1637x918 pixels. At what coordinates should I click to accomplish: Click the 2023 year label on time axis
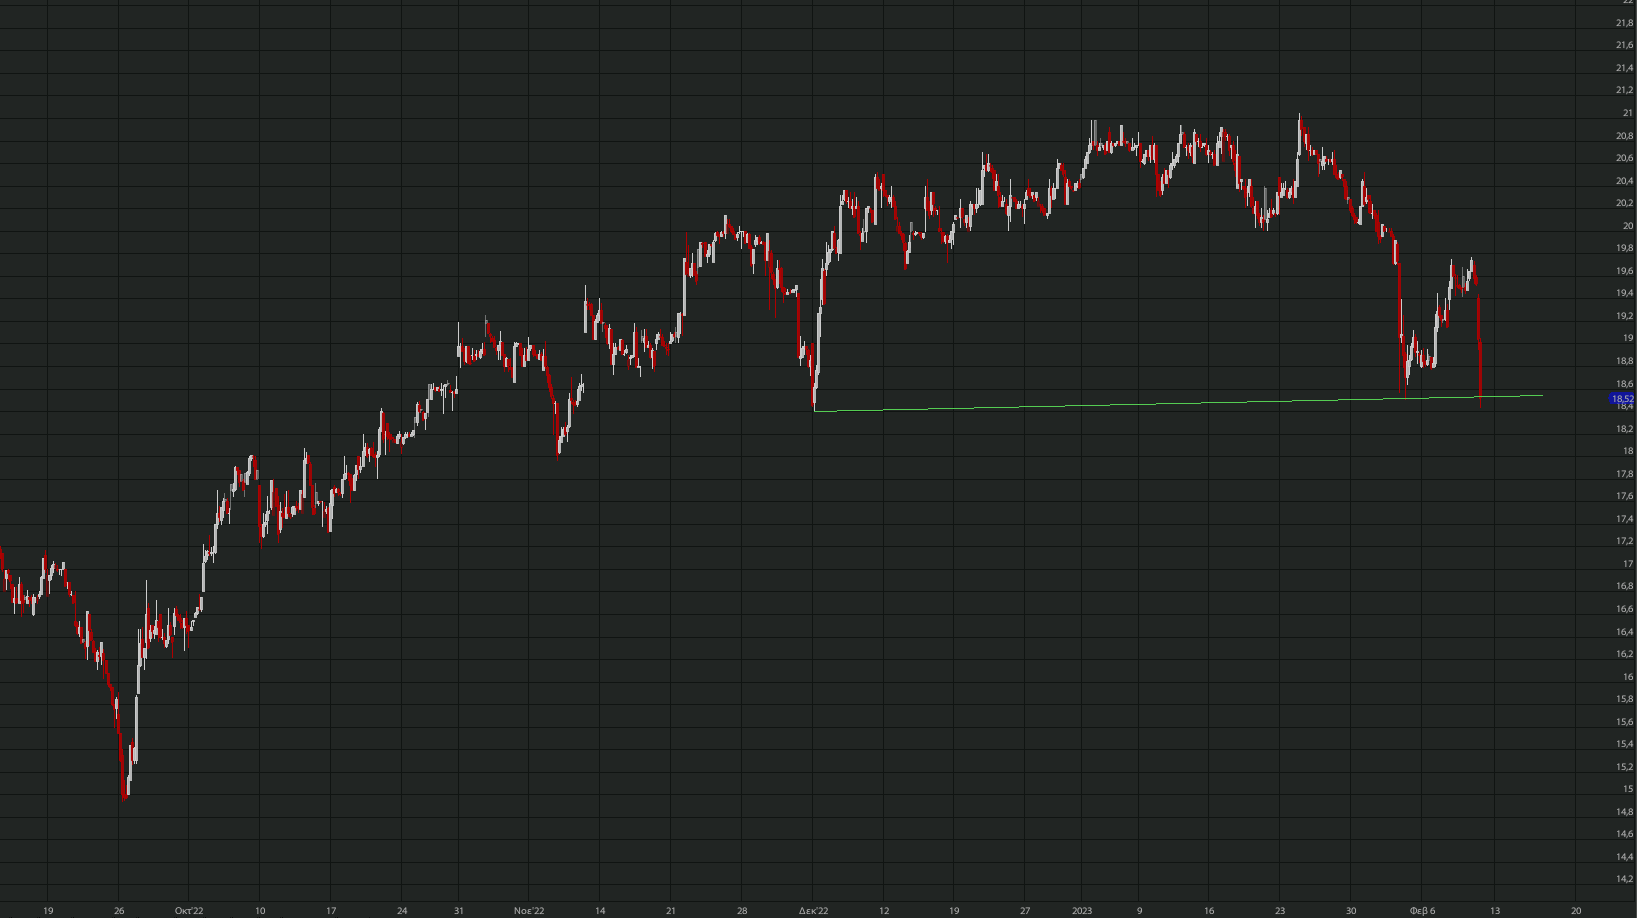pos(1082,911)
